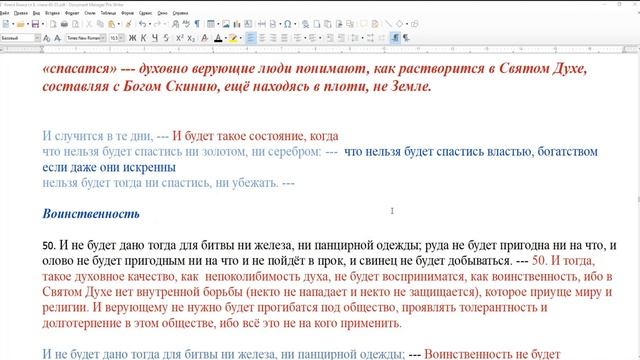Insert special character Omega icon
Screen dimensions: 640x360
click(x=287, y=24)
